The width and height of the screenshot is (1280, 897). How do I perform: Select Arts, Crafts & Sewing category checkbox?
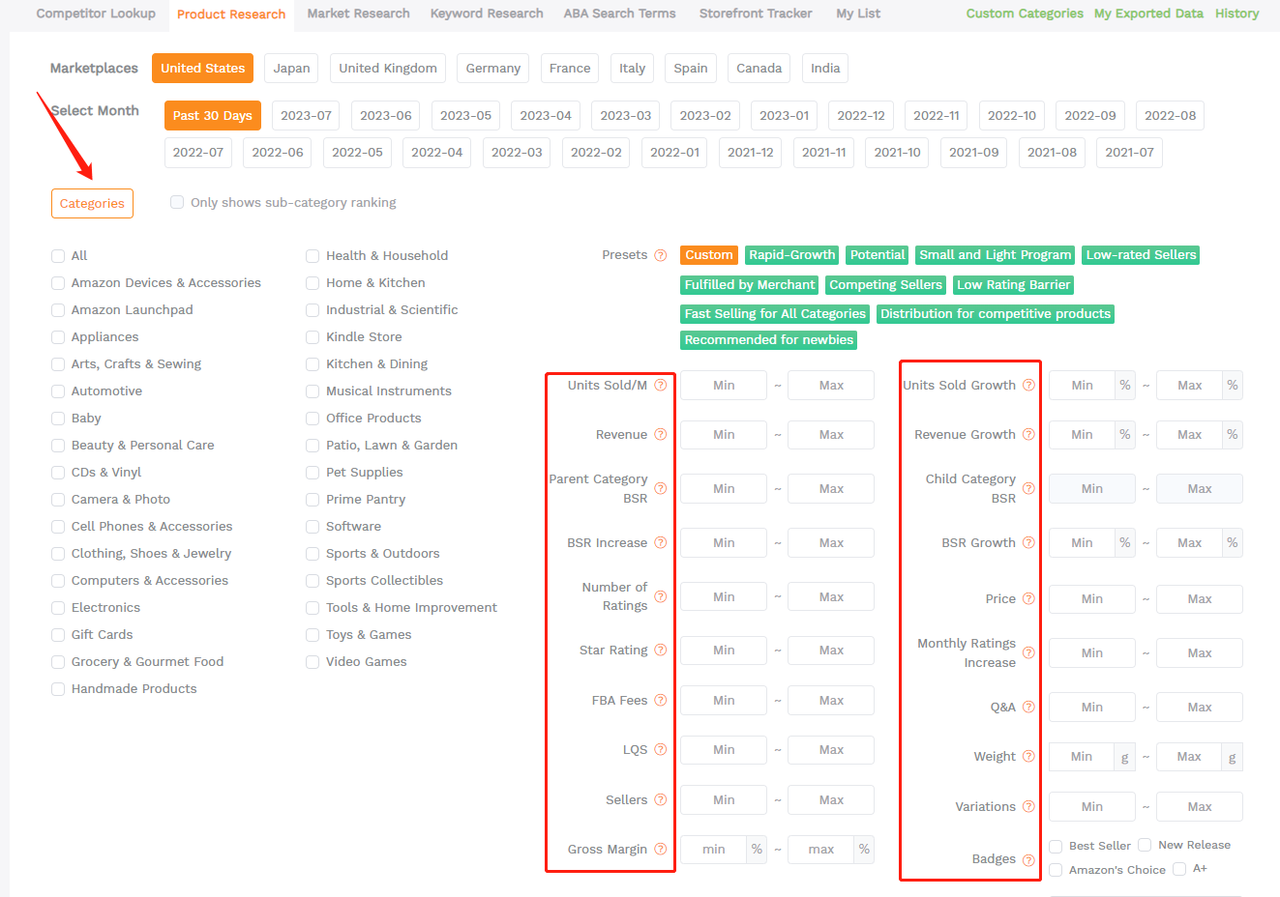[58, 364]
